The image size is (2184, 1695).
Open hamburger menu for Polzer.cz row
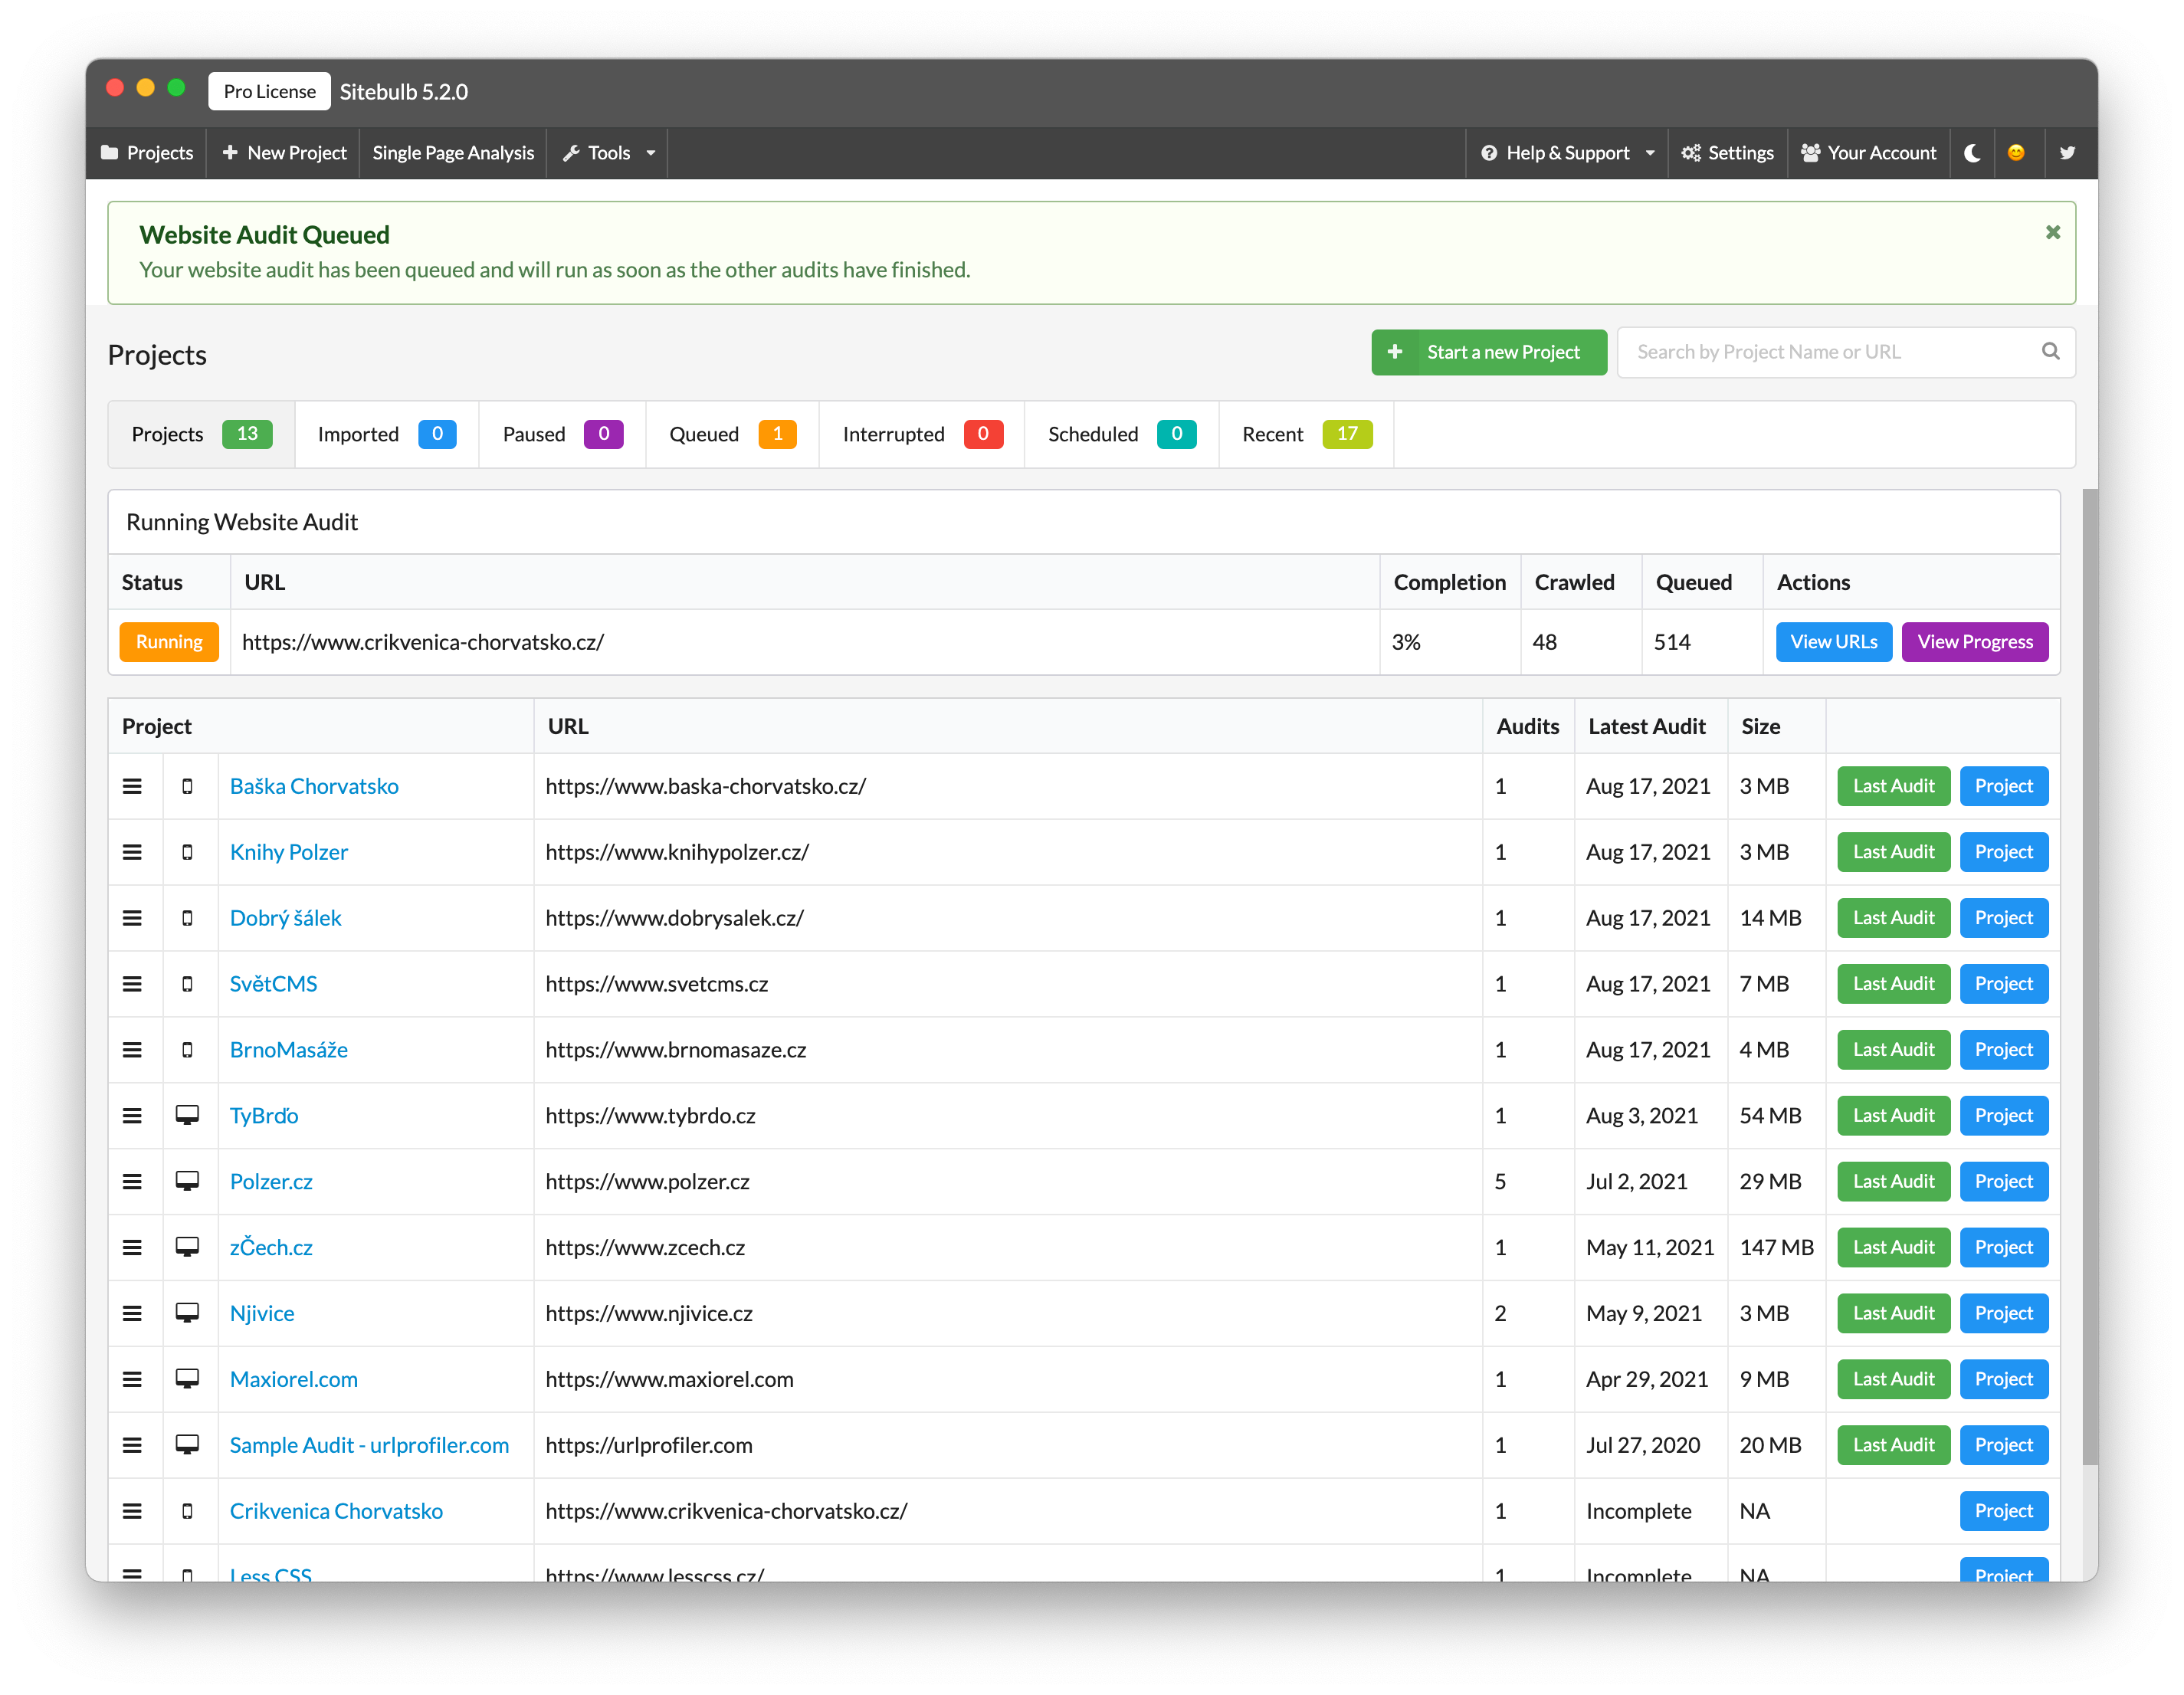pyautogui.click(x=132, y=1182)
